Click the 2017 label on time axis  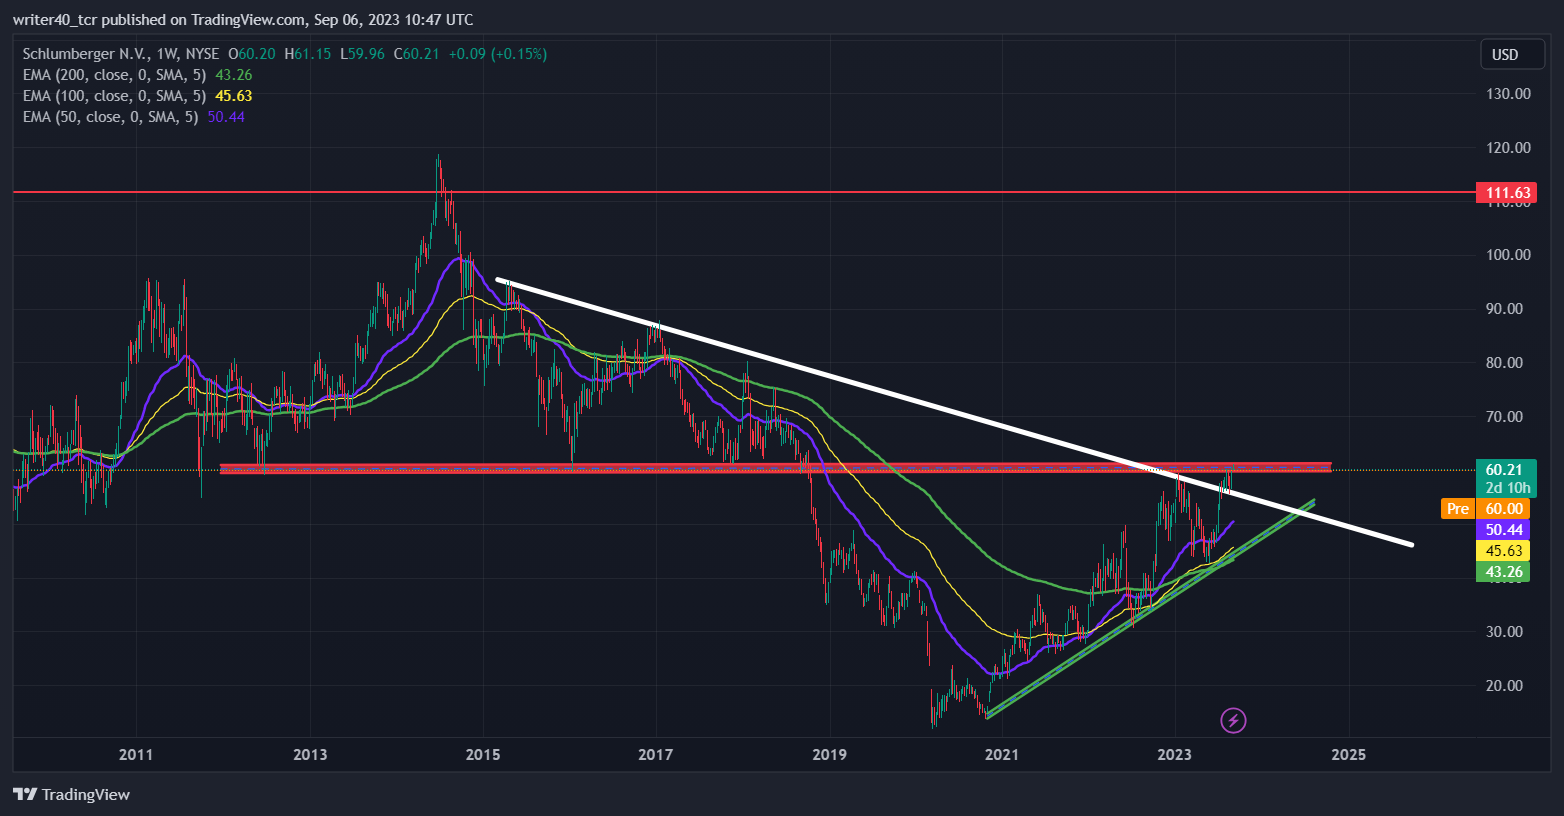pyautogui.click(x=656, y=754)
